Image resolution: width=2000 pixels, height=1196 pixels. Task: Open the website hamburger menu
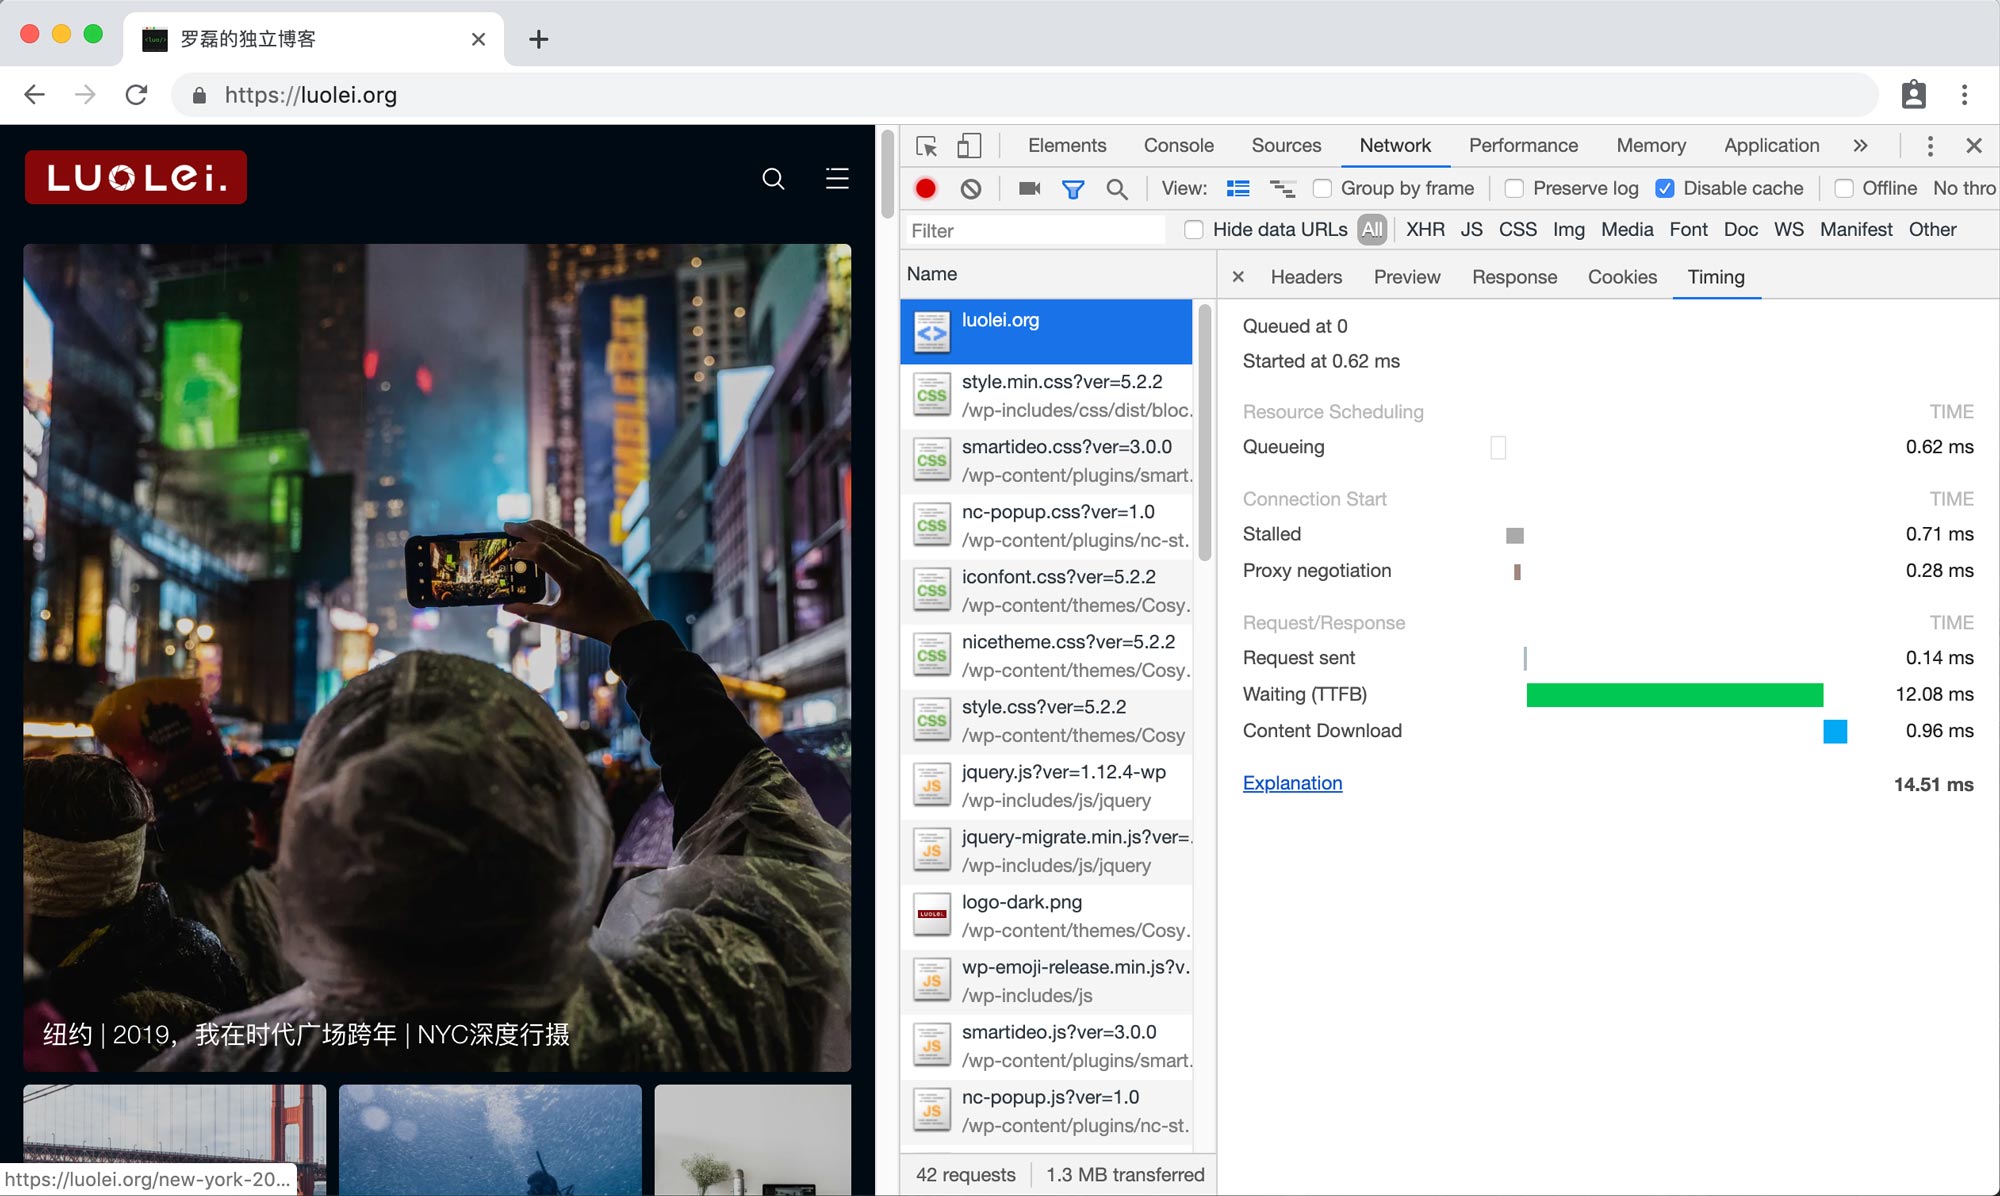(837, 178)
